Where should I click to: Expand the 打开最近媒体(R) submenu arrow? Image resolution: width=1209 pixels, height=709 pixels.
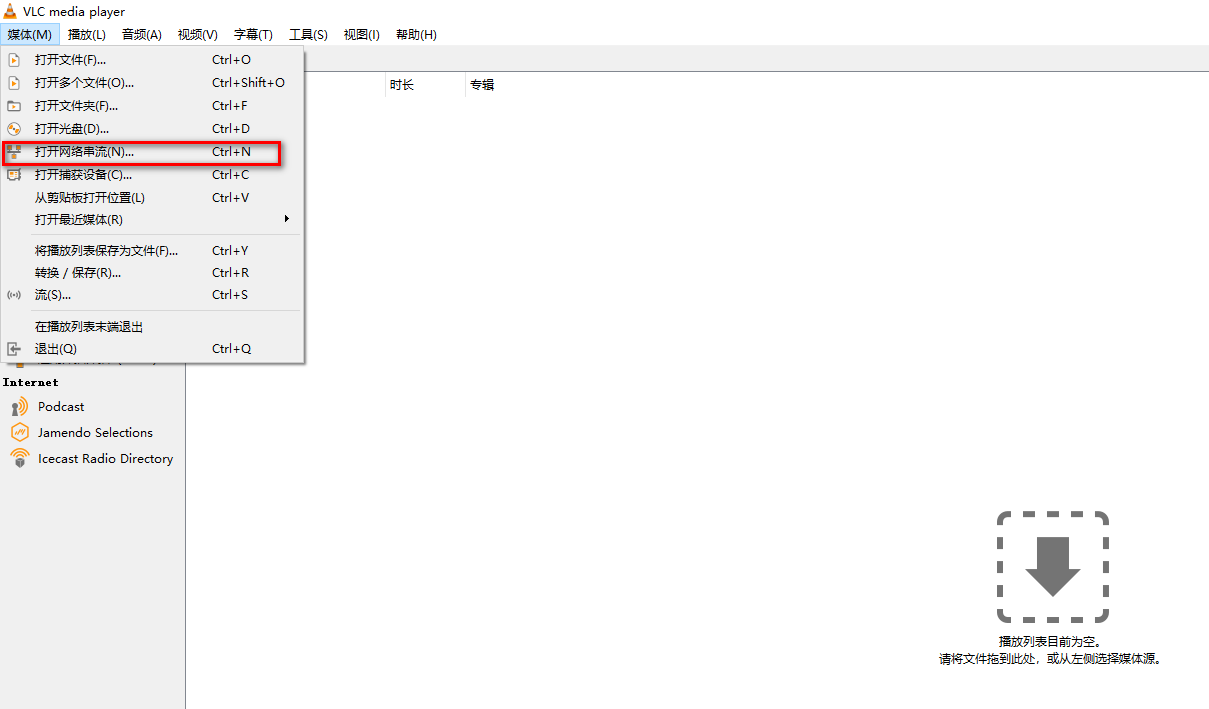(x=287, y=219)
